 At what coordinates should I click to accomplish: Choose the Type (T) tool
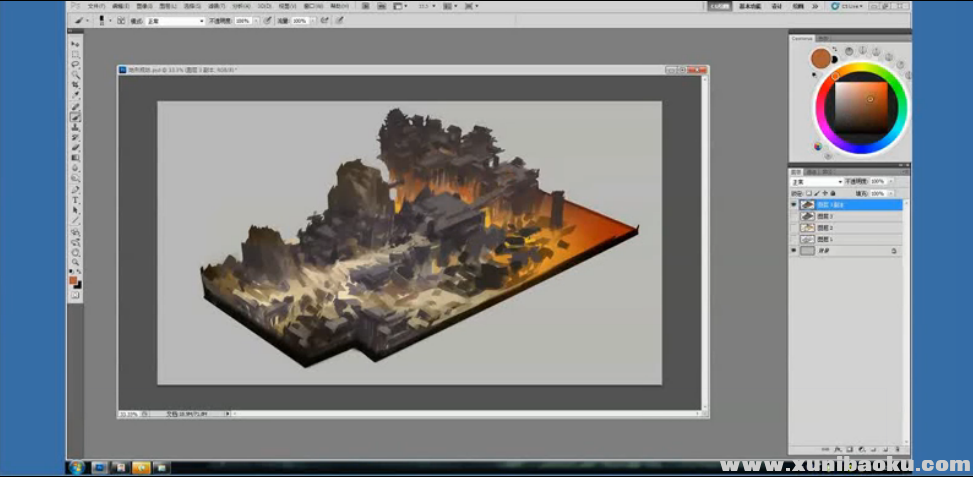coord(75,199)
